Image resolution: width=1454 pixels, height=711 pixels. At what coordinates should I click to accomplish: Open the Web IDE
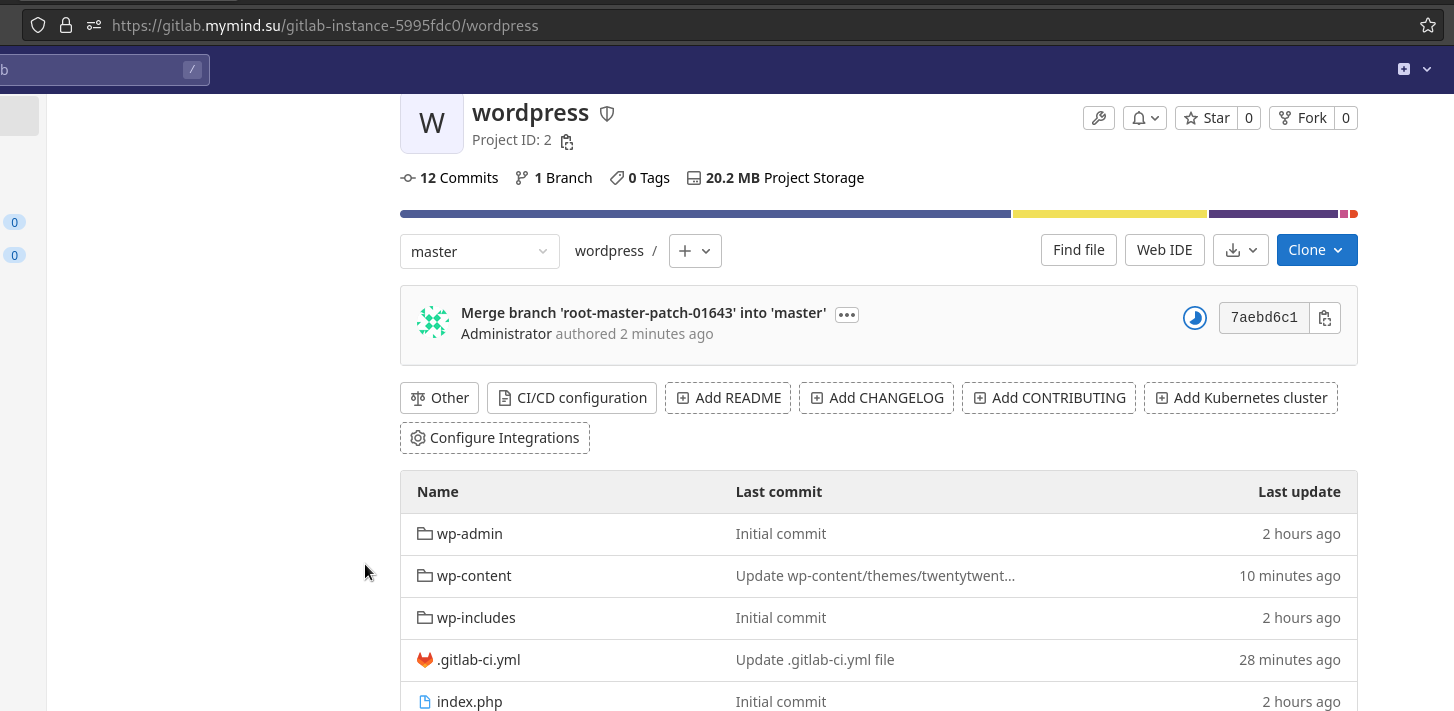pos(1165,250)
